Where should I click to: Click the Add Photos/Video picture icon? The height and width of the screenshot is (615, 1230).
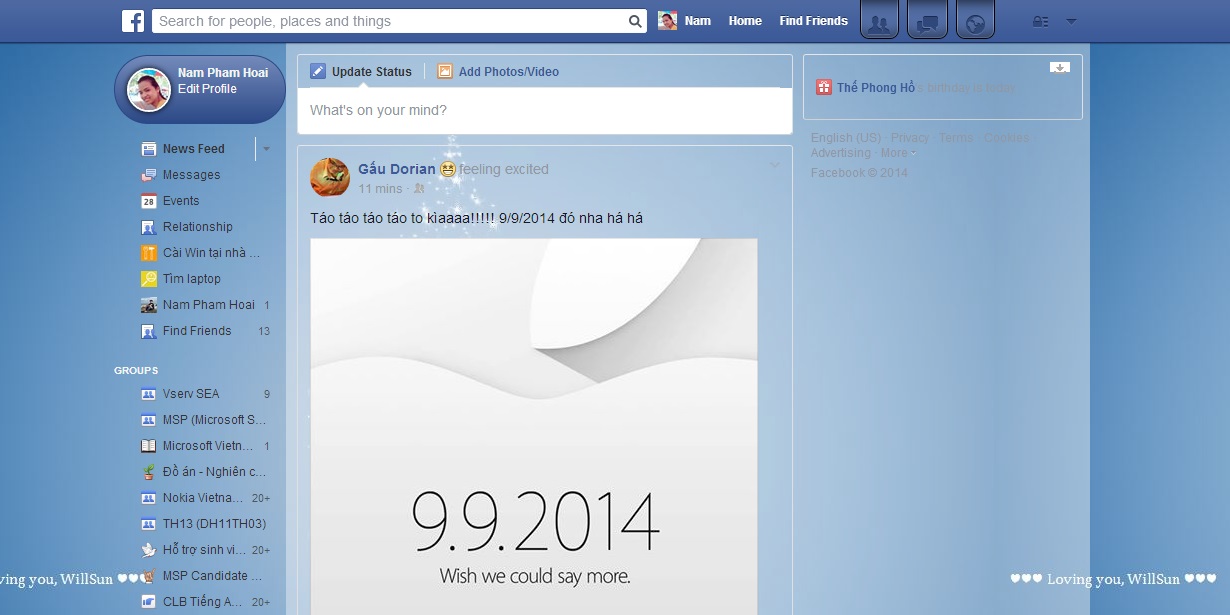445,71
